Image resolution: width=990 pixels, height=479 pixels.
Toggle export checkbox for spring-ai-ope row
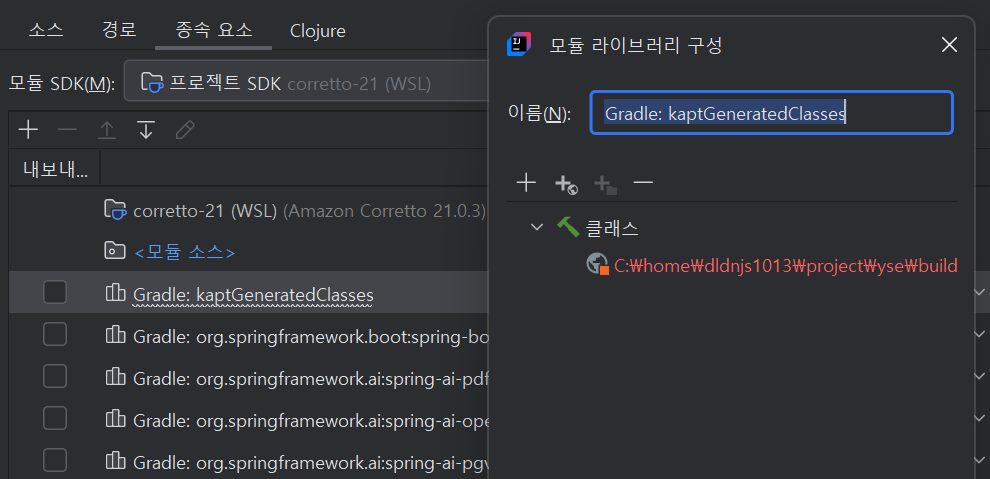coord(55,418)
